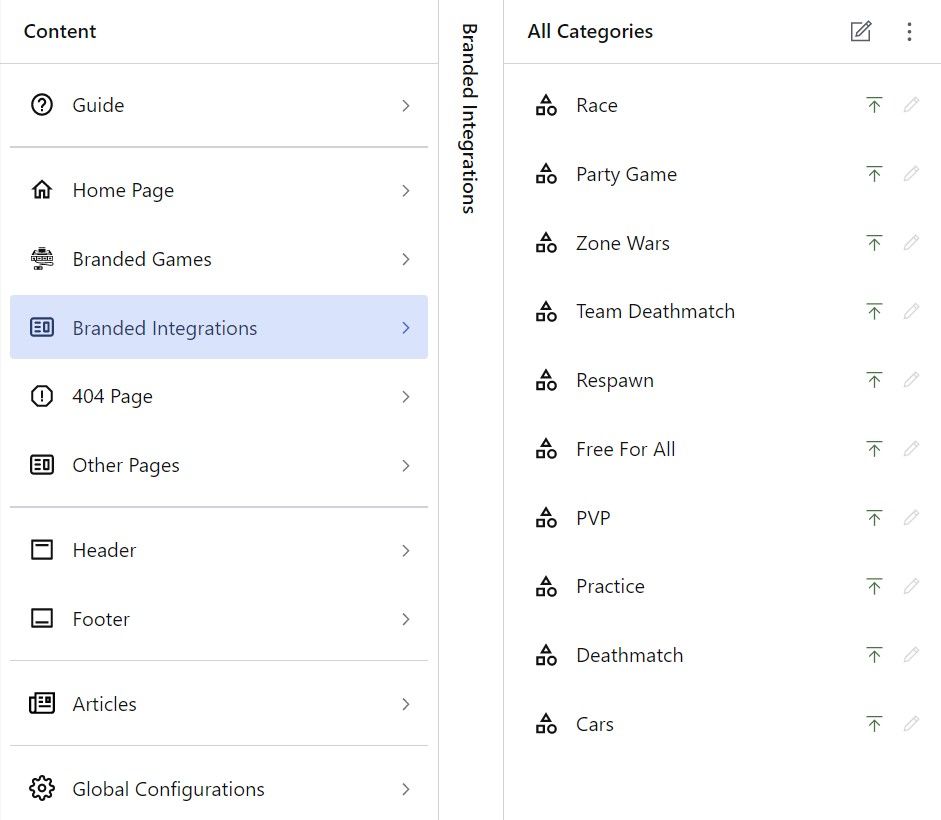Click the move-to-top arrow for Race
The image size is (941, 820).
tap(874, 105)
